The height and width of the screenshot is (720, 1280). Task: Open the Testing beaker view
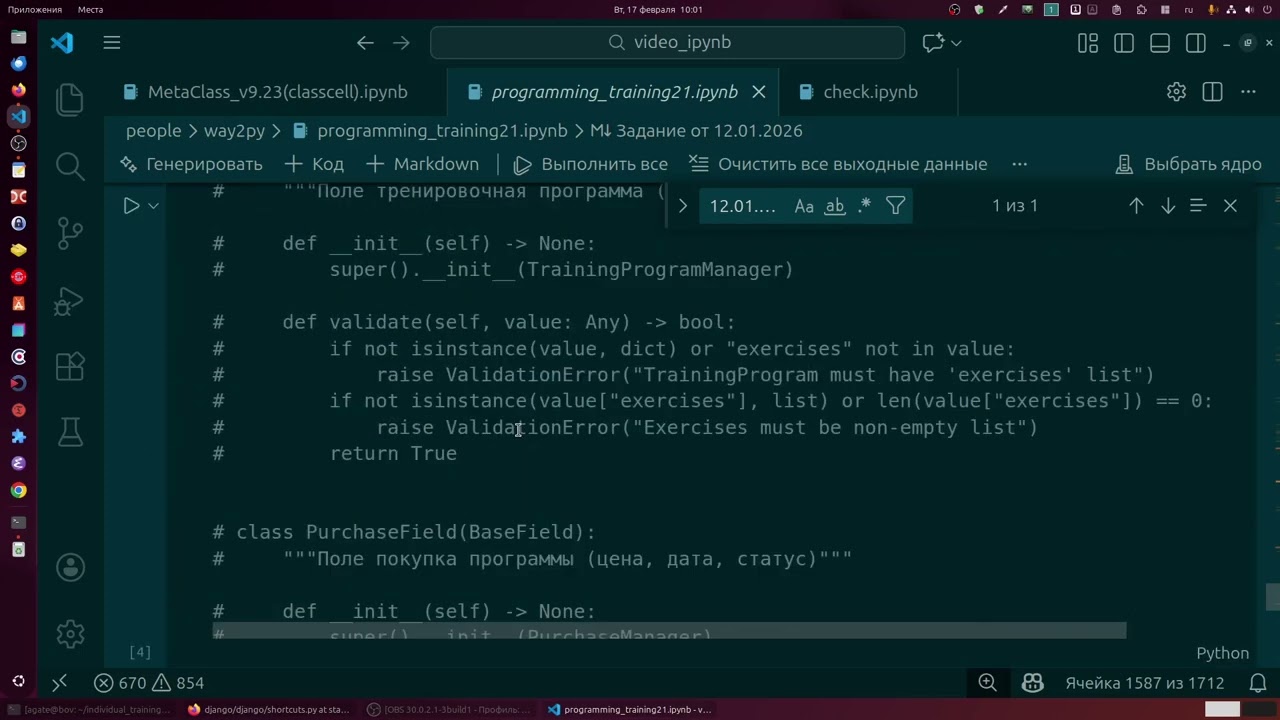pyautogui.click(x=70, y=432)
